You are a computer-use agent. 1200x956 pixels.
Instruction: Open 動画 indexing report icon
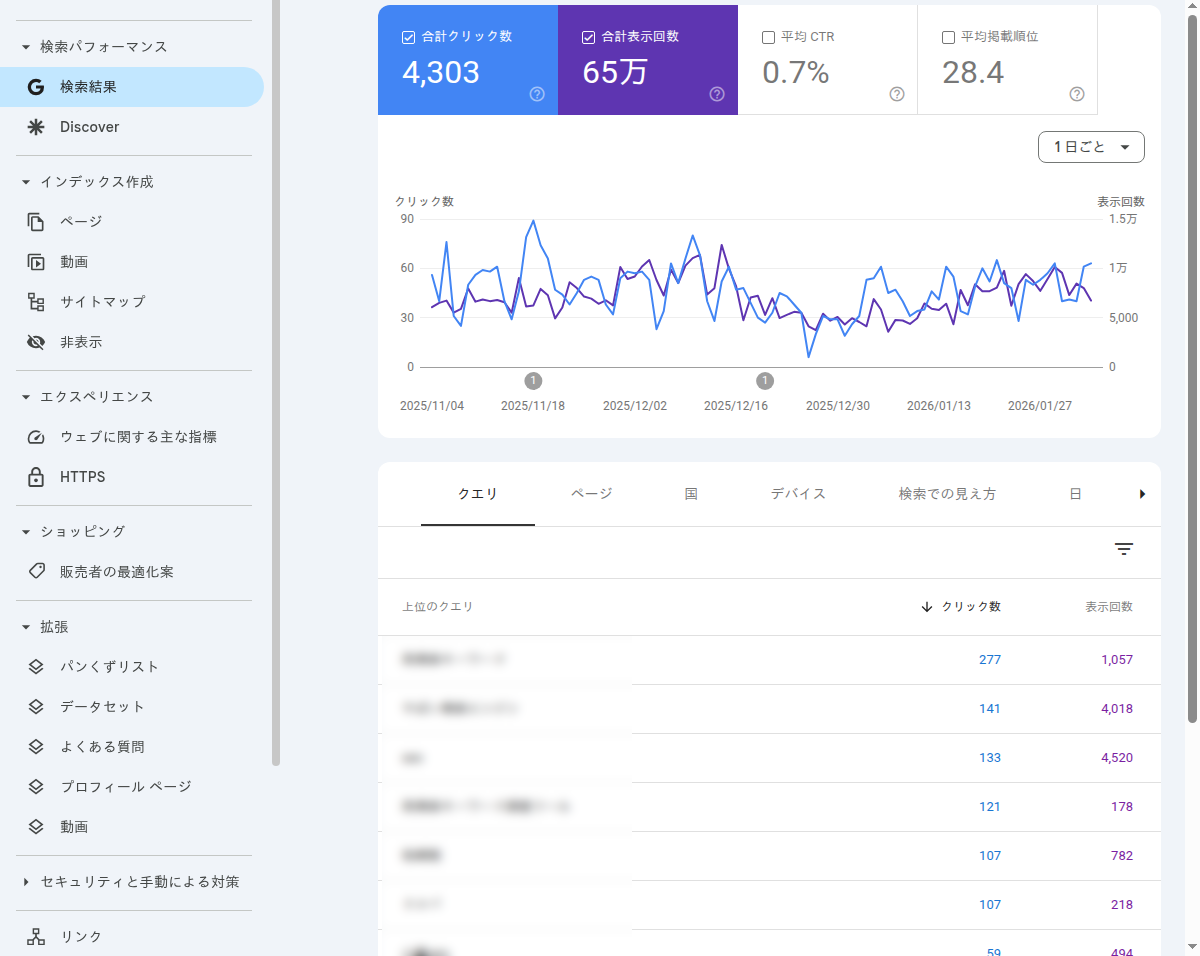tap(36, 261)
